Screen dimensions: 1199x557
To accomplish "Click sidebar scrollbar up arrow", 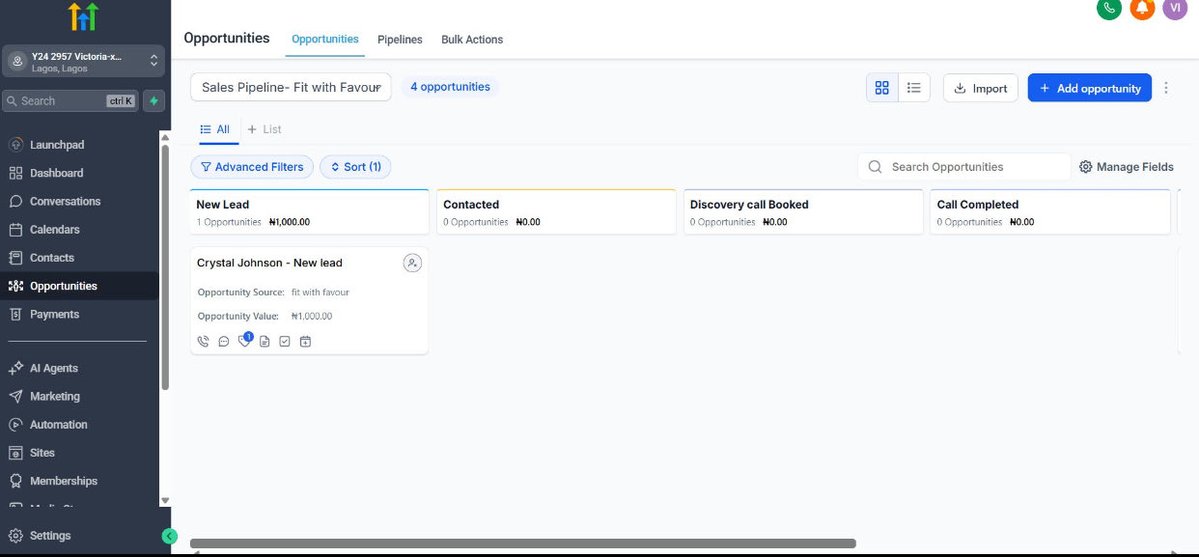I will click(165, 137).
